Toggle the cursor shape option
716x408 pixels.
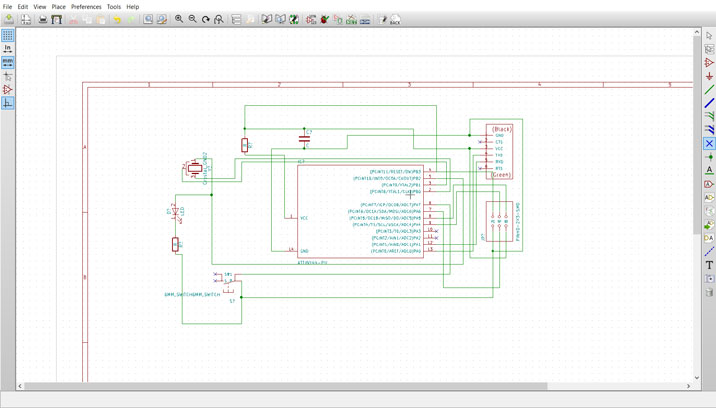click(x=8, y=76)
